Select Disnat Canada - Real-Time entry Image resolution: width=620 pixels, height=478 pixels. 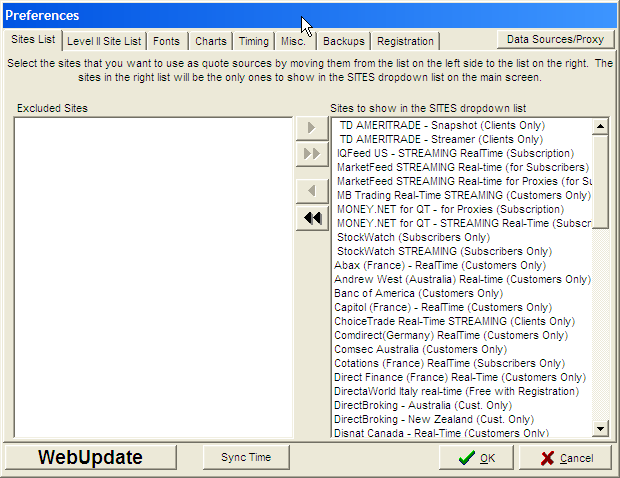tap(461, 433)
